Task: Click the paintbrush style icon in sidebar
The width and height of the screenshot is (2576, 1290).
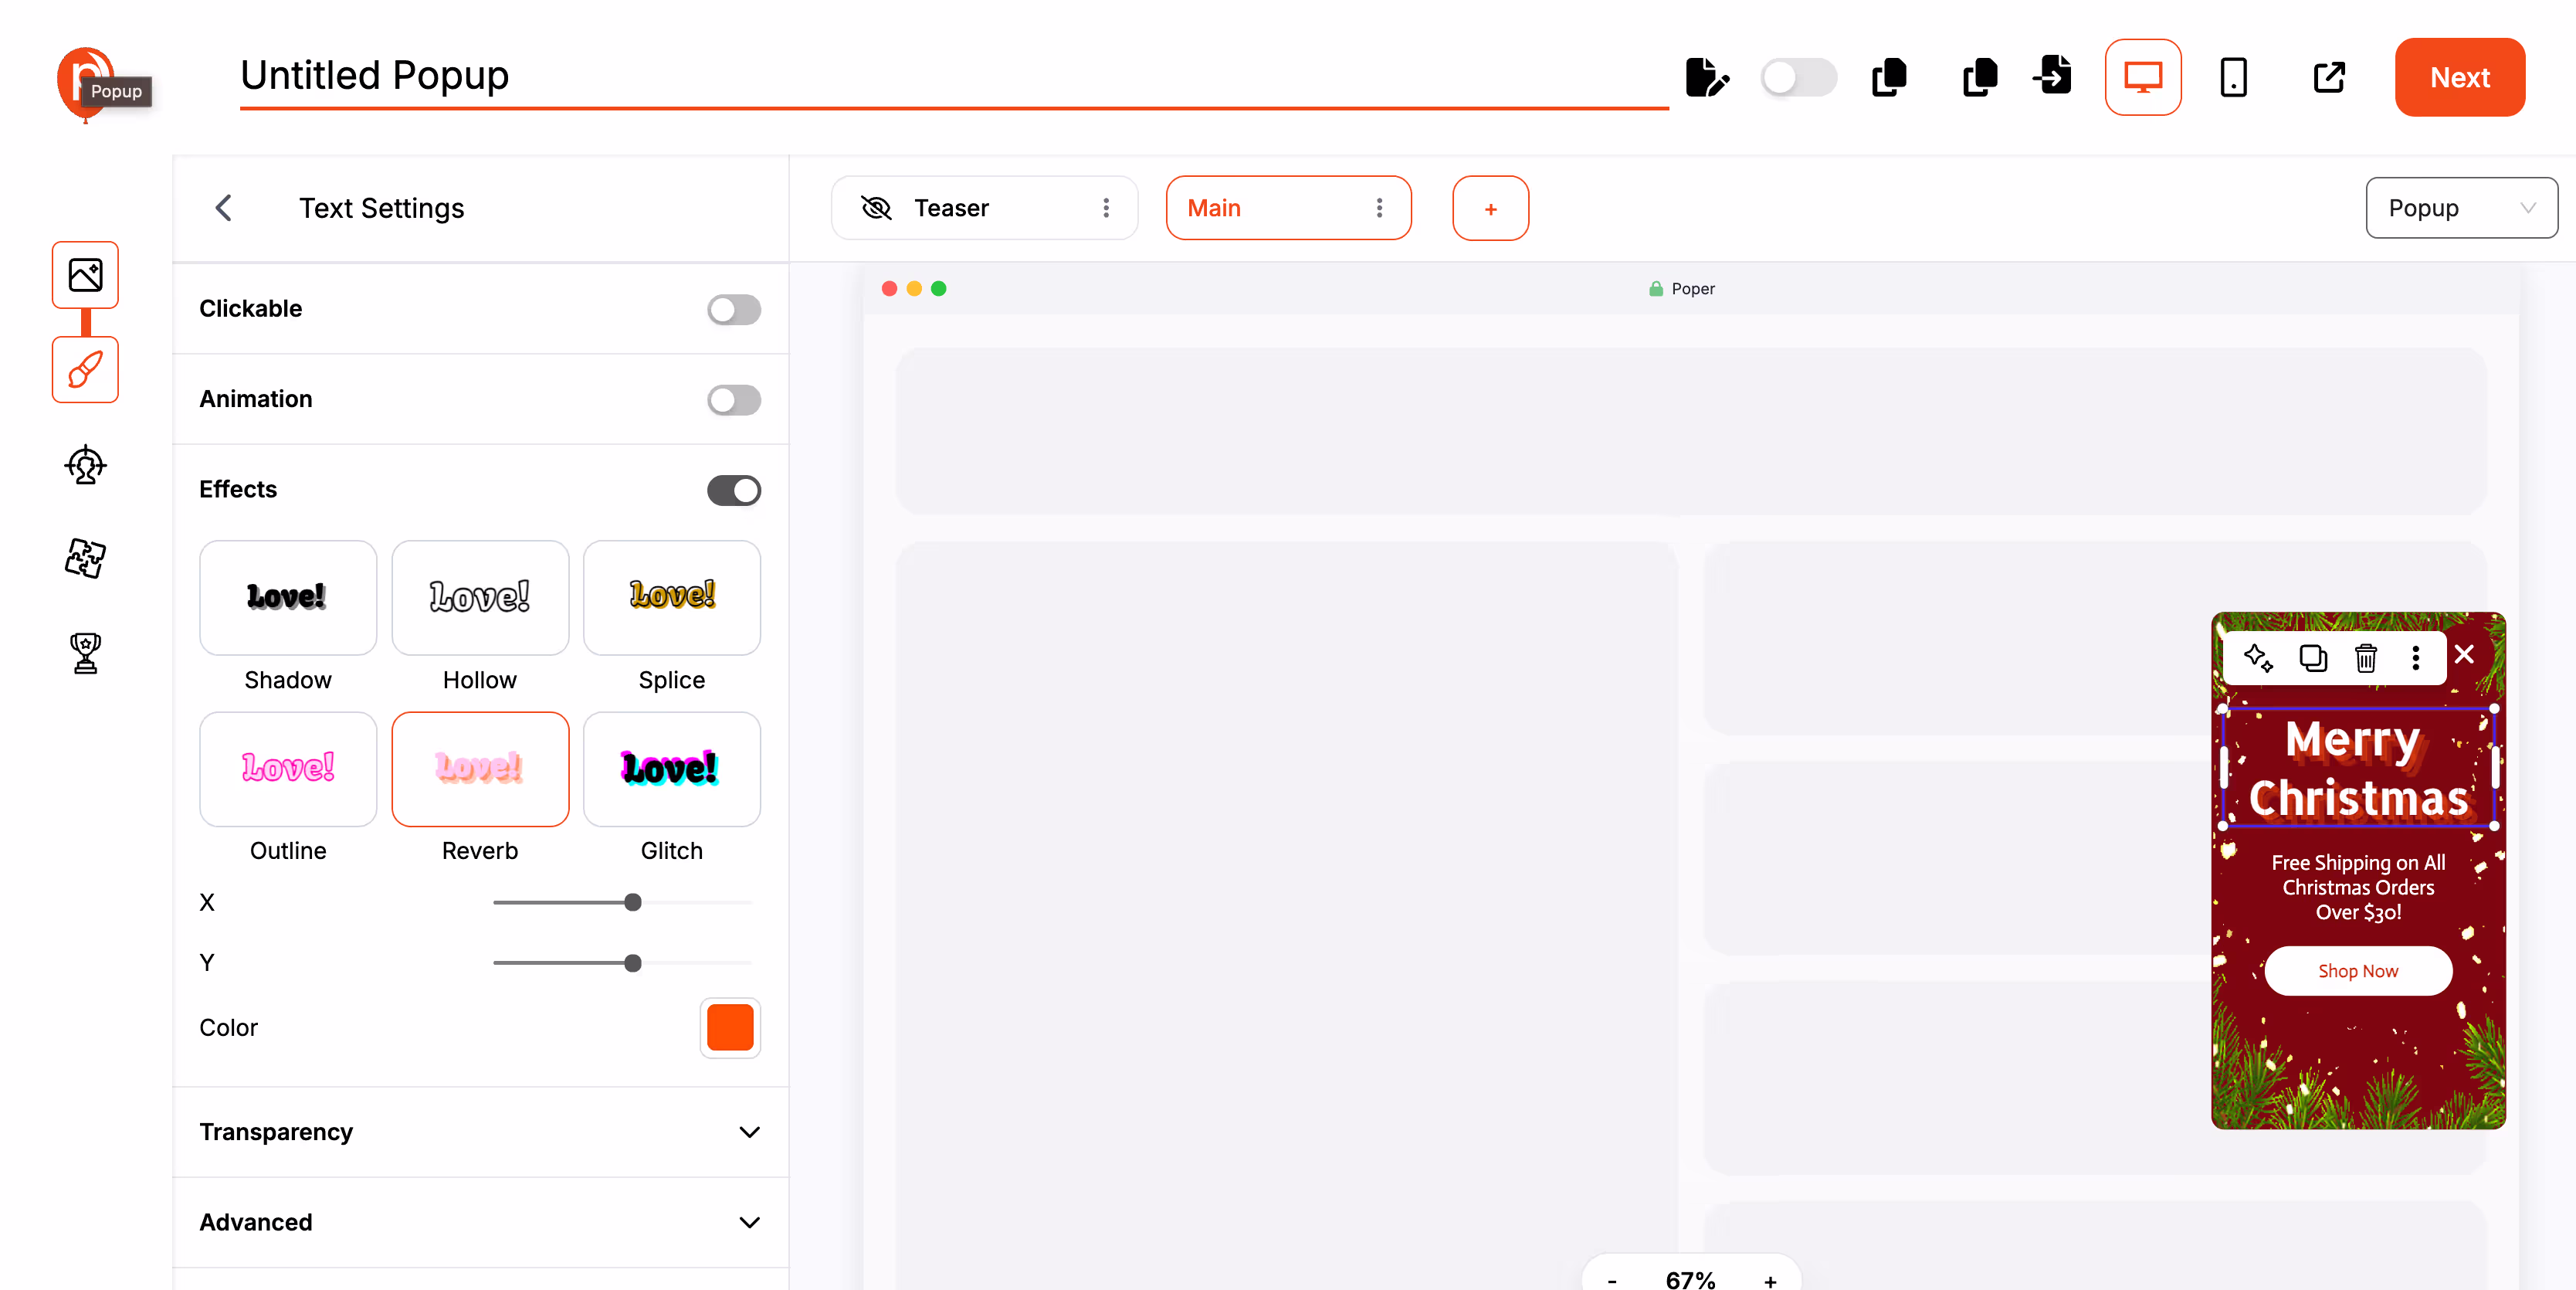Action: pyautogui.click(x=85, y=369)
